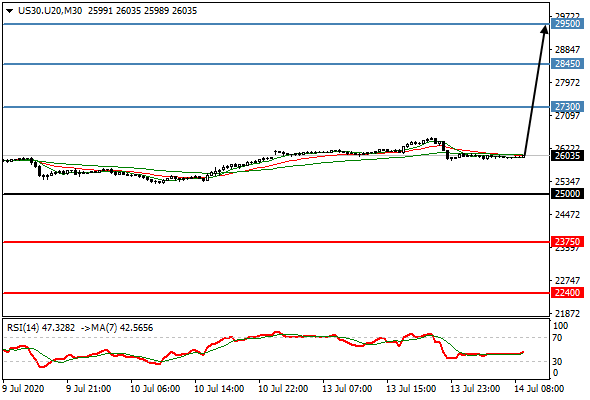Select the blue horizontal line at 29500
Viewport: 590px width, 400px height.
[276, 24]
